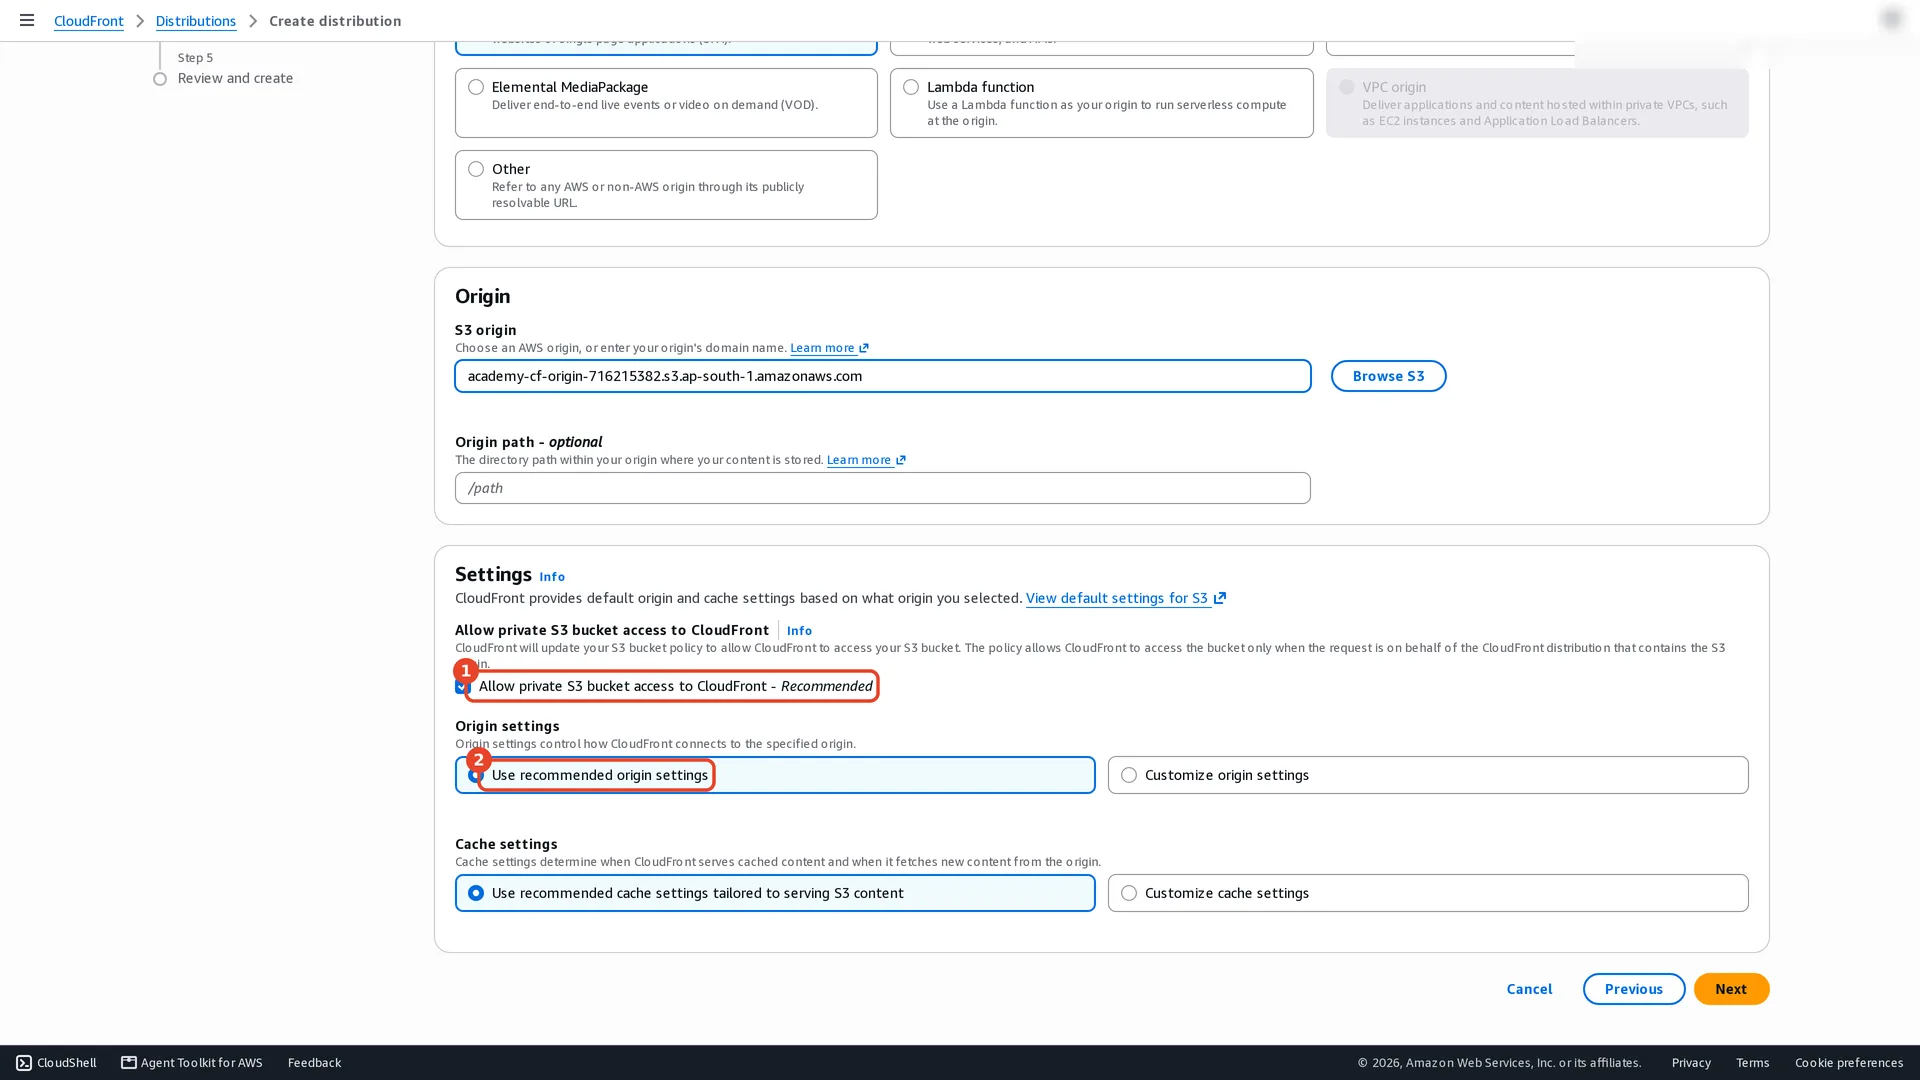The width and height of the screenshot is (1920, 1080).
Task: Click the Create distribution breadcrumb text
Action: (335, 21)
